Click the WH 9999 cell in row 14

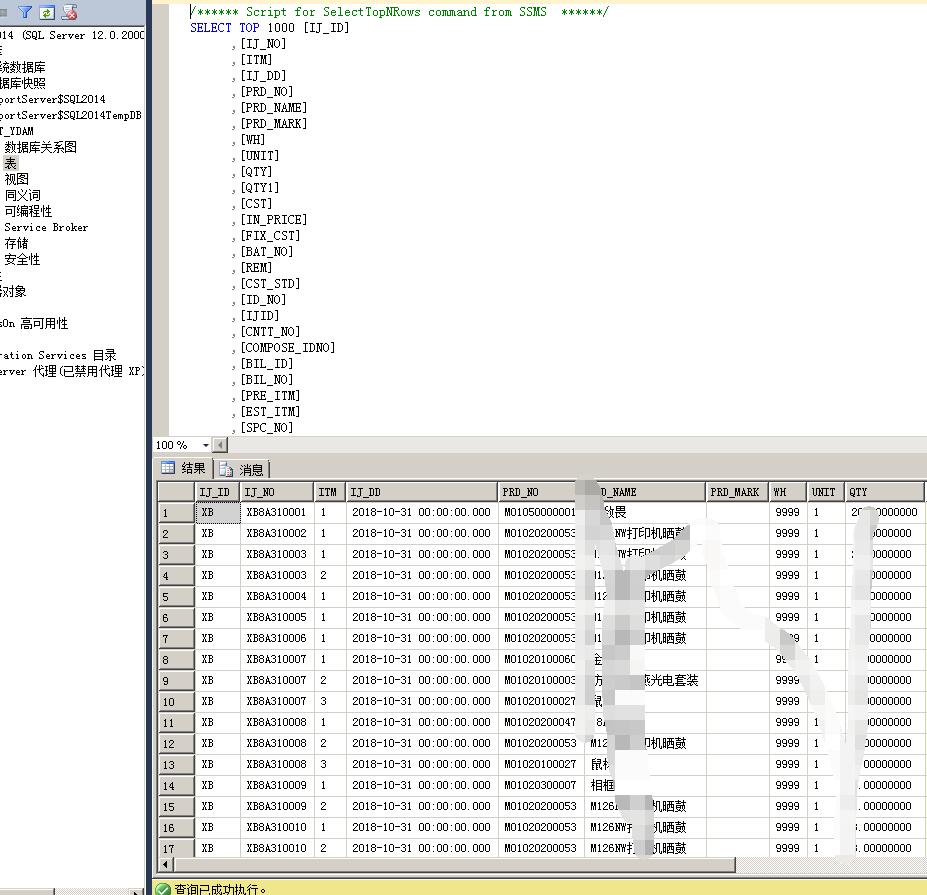coord(787,786)
